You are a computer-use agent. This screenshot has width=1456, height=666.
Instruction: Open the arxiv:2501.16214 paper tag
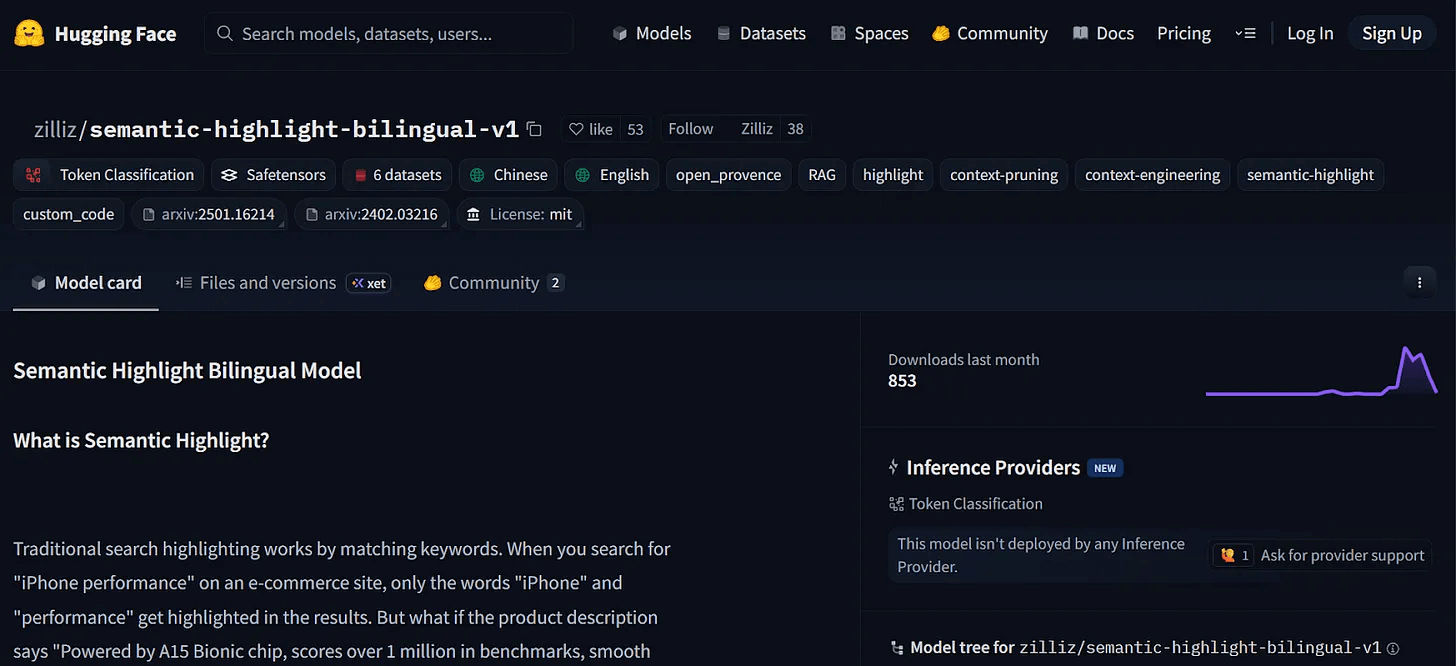(209, 214)
